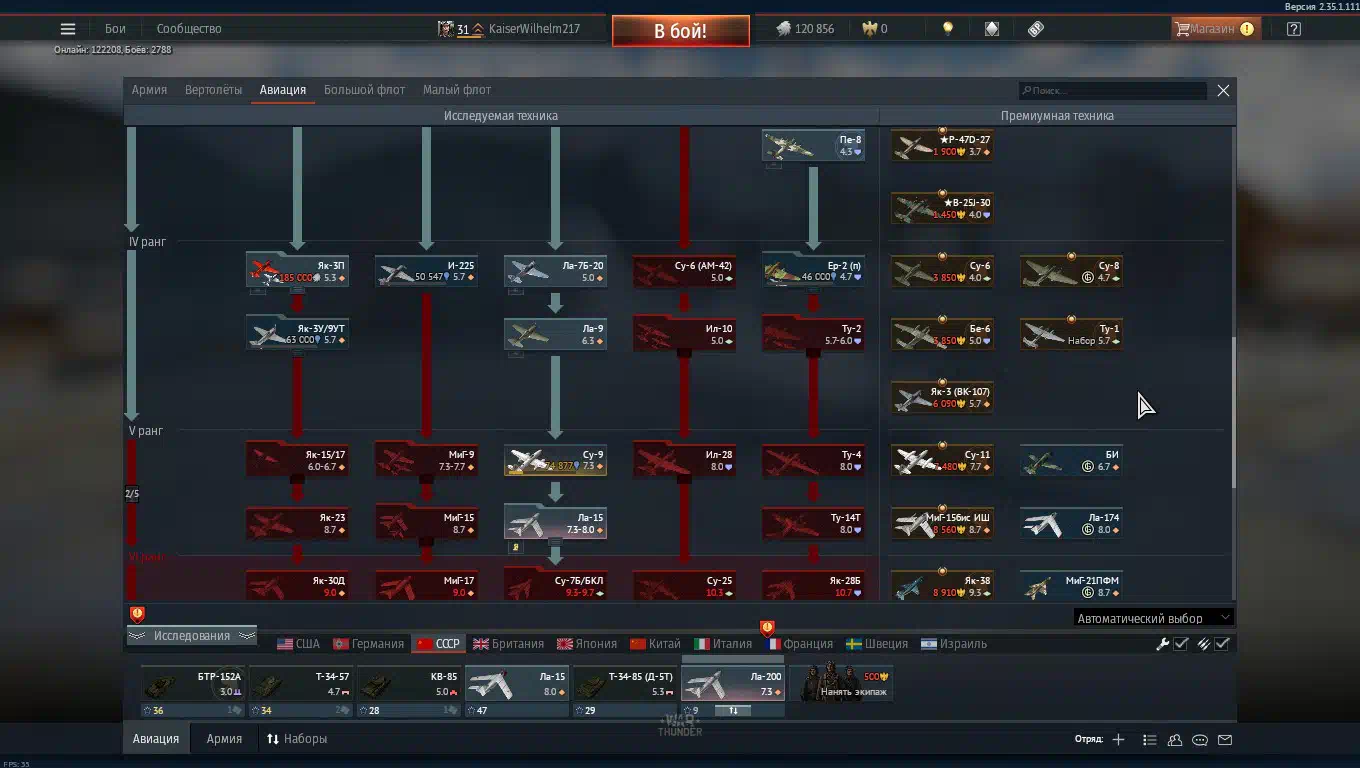
Task: Open the Автоматический выбор dropdown
Action: [1153, 618]
